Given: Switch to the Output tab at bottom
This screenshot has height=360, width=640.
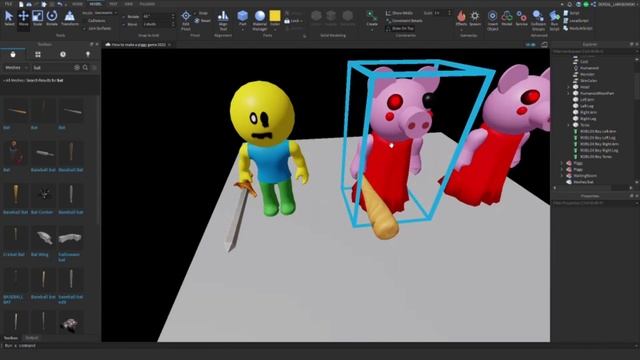Looking at the screenshot, I should pos(31,338).
